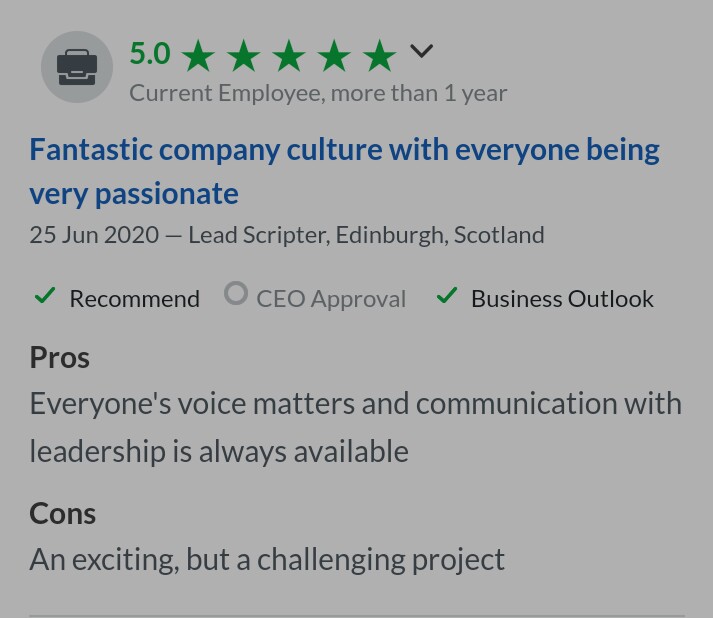The height and width of the screenshot is (618, 713).
Task: Click the 5.0 rating score
Action: pos(150,53)
